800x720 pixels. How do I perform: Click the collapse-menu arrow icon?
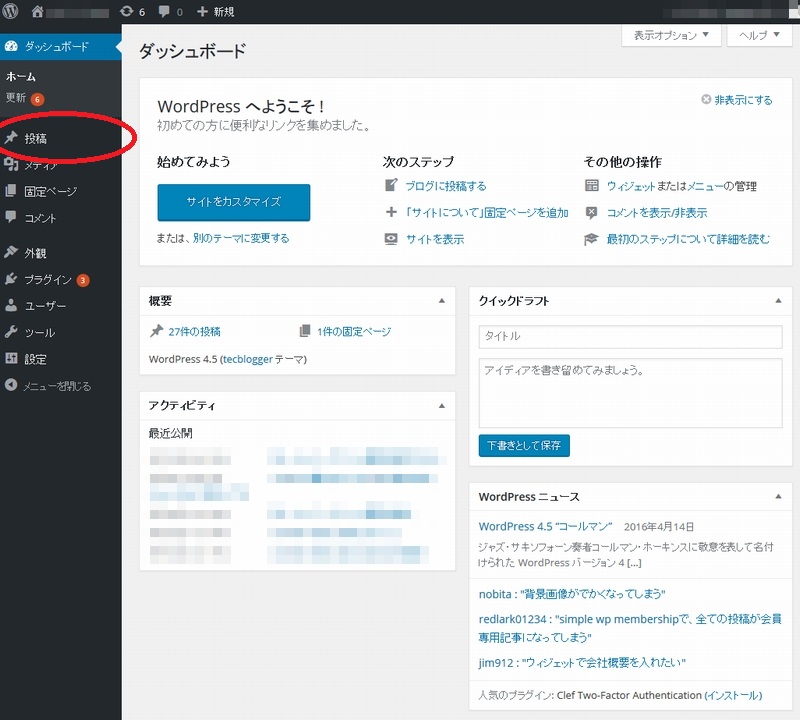[11, 385]
